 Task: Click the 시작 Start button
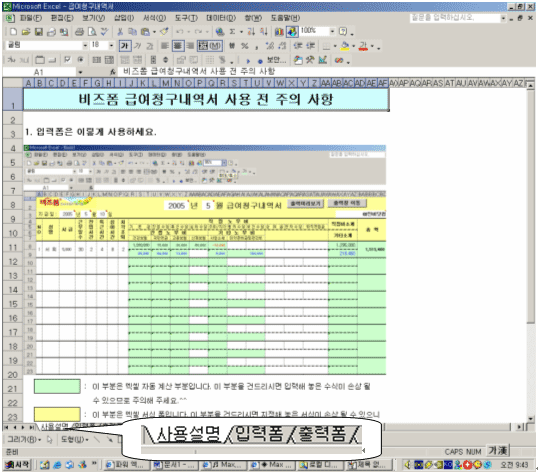pos(17,464)
